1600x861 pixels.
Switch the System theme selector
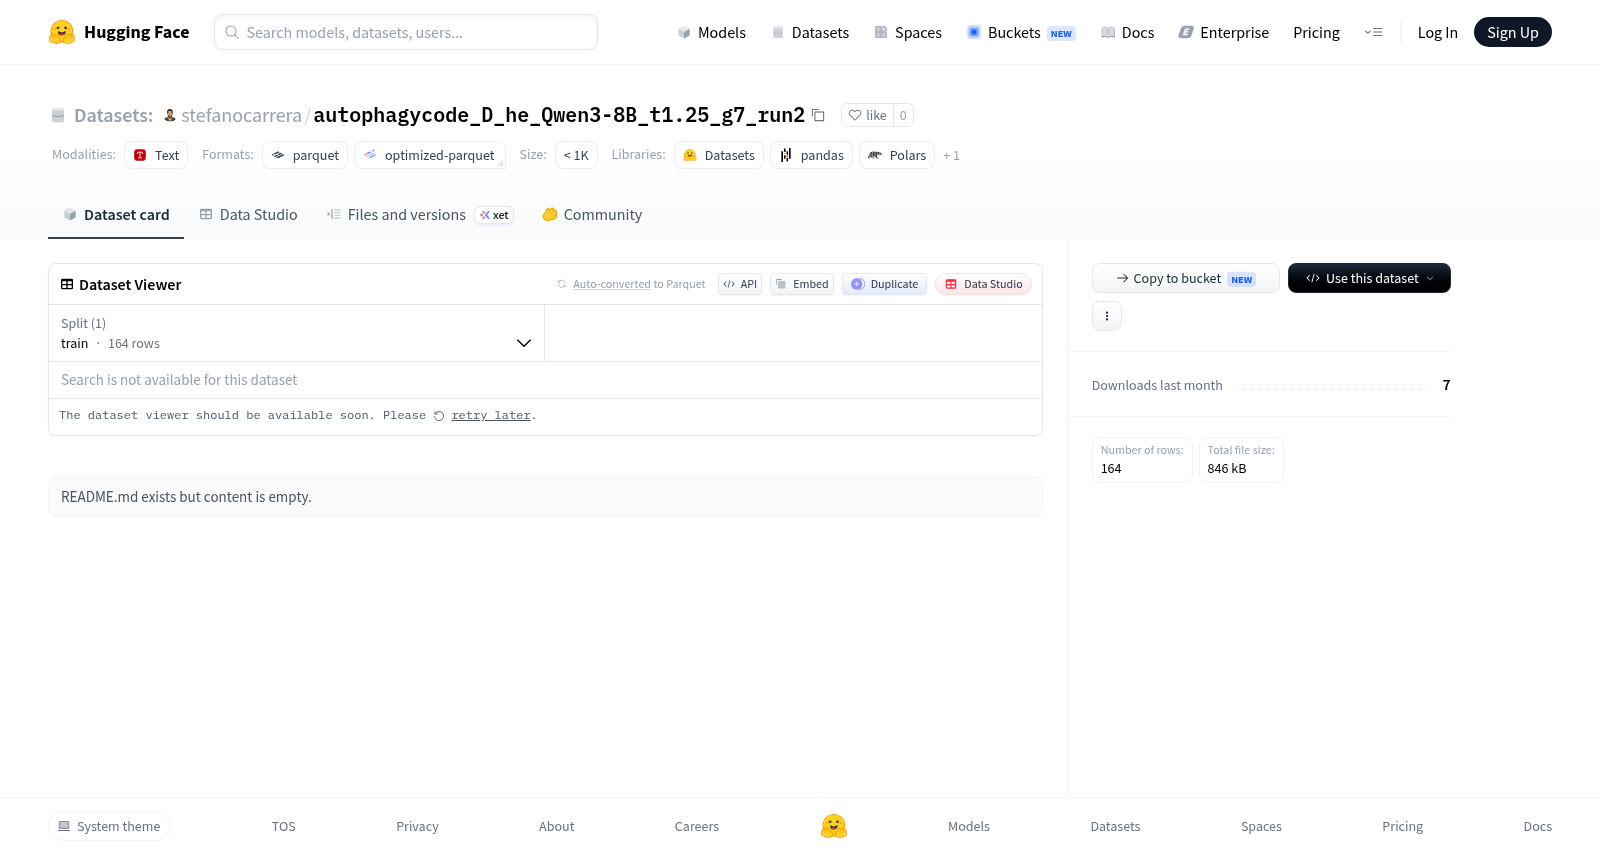pyautogui.click(x=109, y=826)
